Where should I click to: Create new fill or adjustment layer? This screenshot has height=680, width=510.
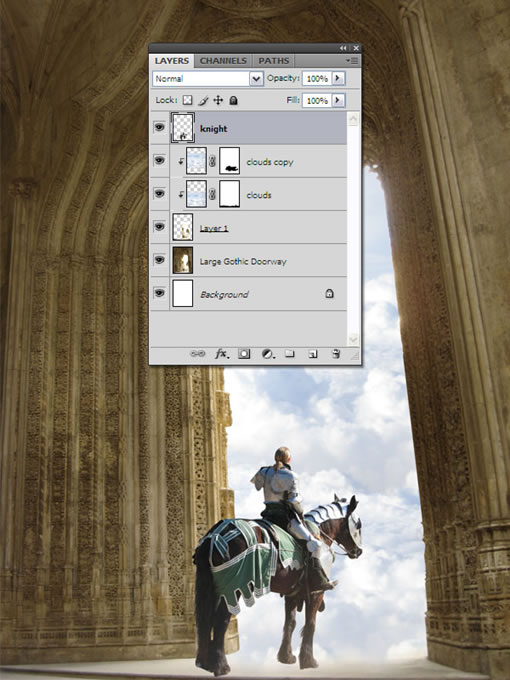pos(268,354)
